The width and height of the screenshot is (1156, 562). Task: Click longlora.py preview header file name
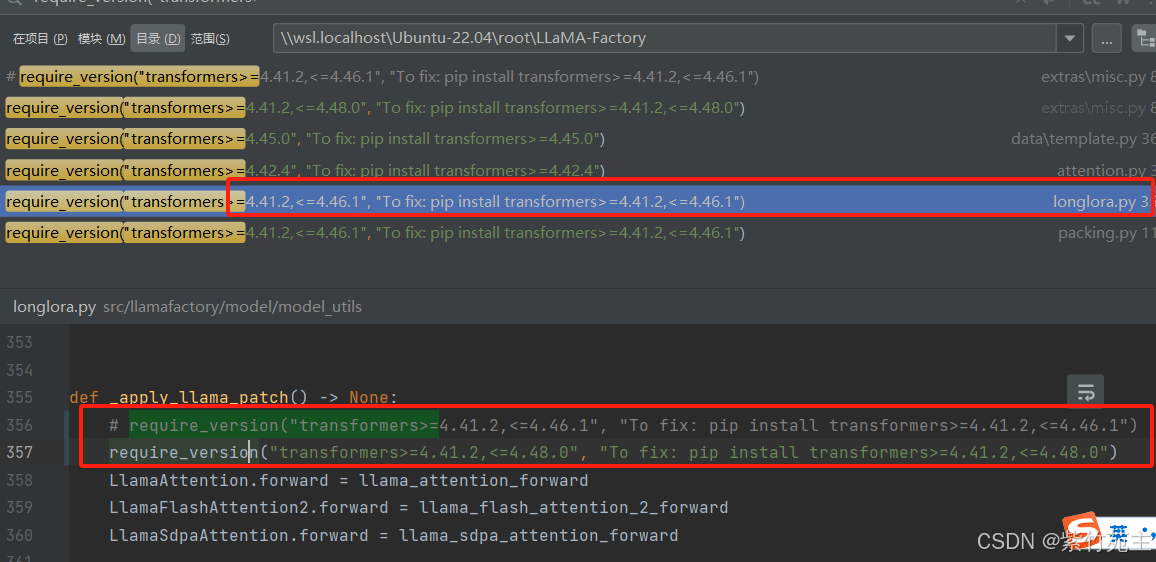pyautogui.click(x=55, y=307)
